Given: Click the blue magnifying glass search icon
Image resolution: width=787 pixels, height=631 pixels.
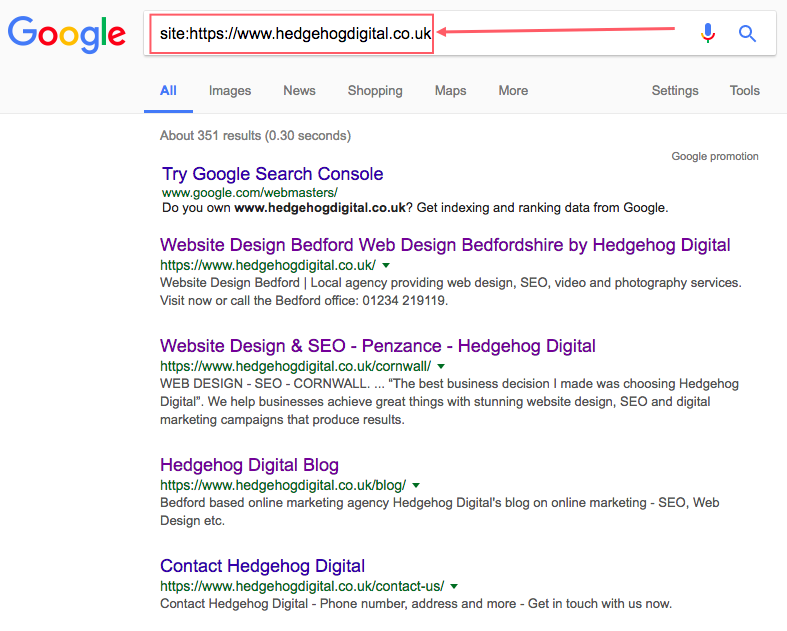Looking at the screenshot, I should tap(747, 34).
